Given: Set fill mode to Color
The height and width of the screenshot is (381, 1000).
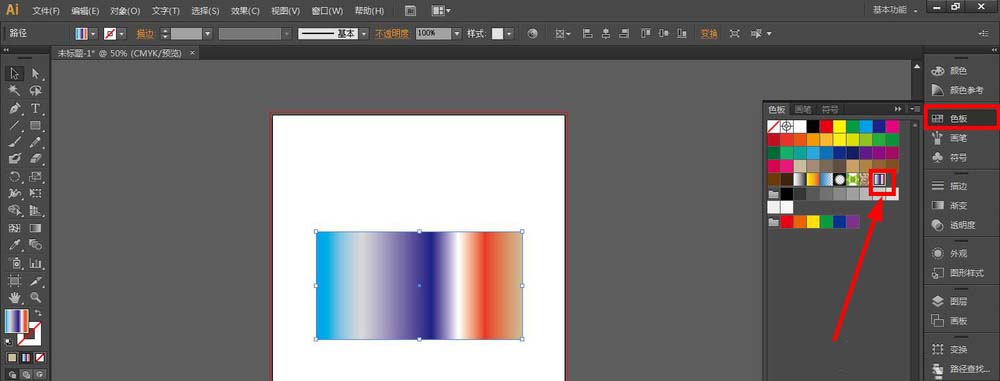Looking at the screenshot, I should coord(12,357).
